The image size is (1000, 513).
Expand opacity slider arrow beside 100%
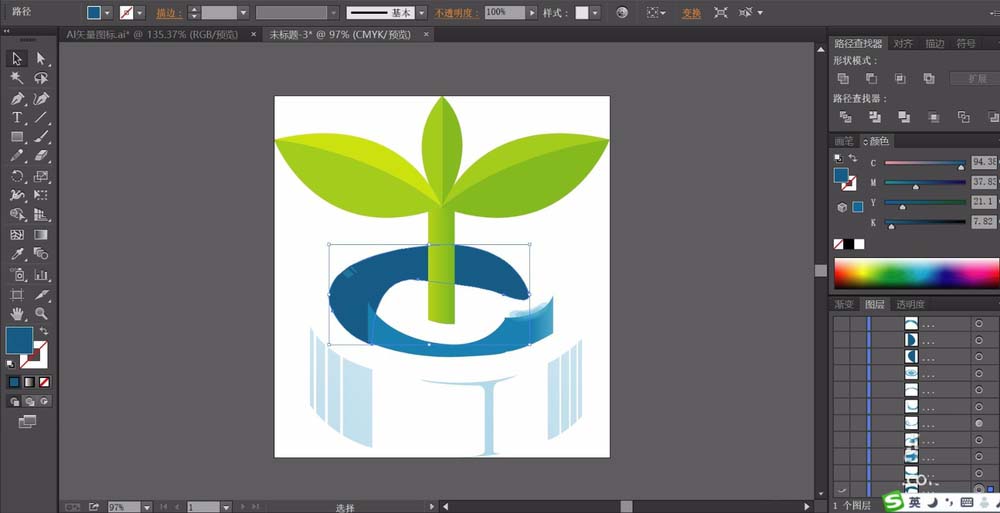531,13
